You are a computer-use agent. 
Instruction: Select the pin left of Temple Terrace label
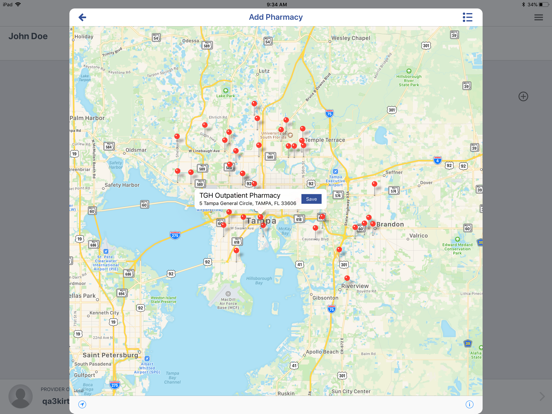click(x=302, y=141)
